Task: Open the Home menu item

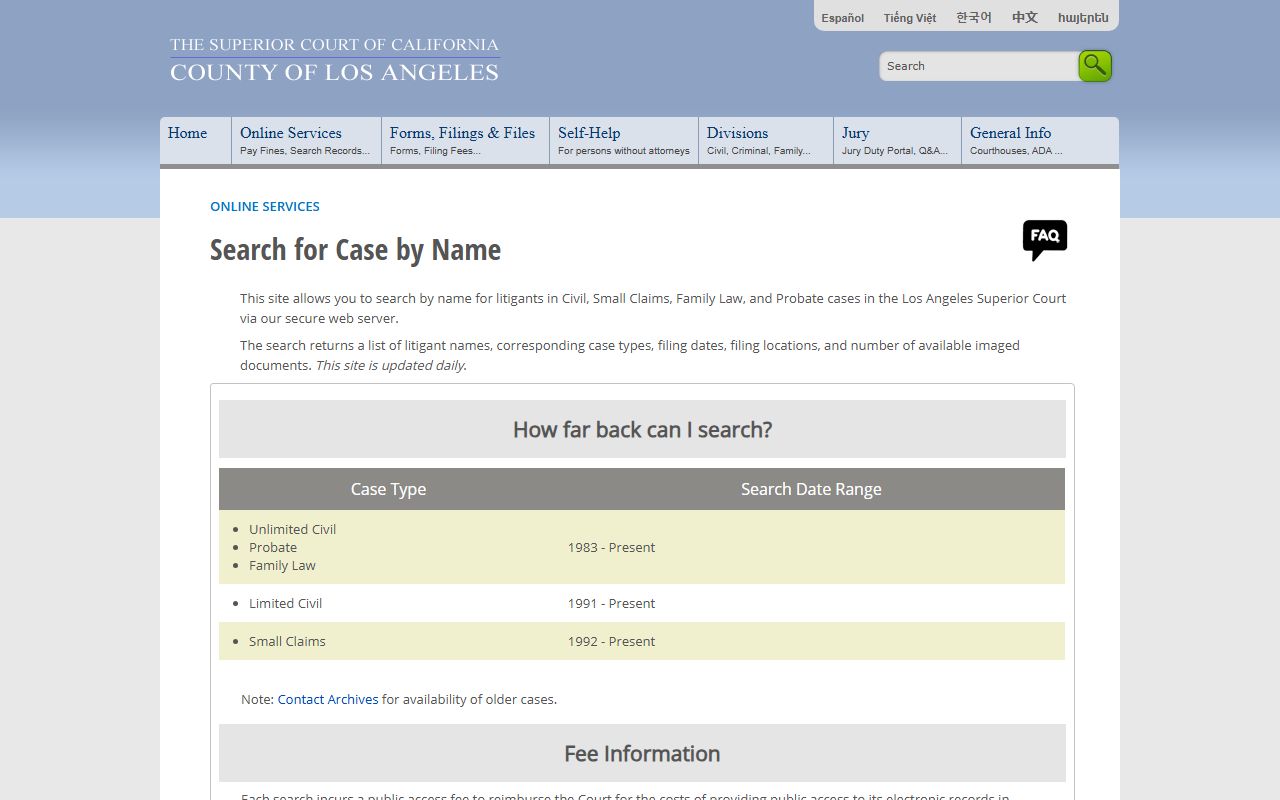Action: point(195,141)
